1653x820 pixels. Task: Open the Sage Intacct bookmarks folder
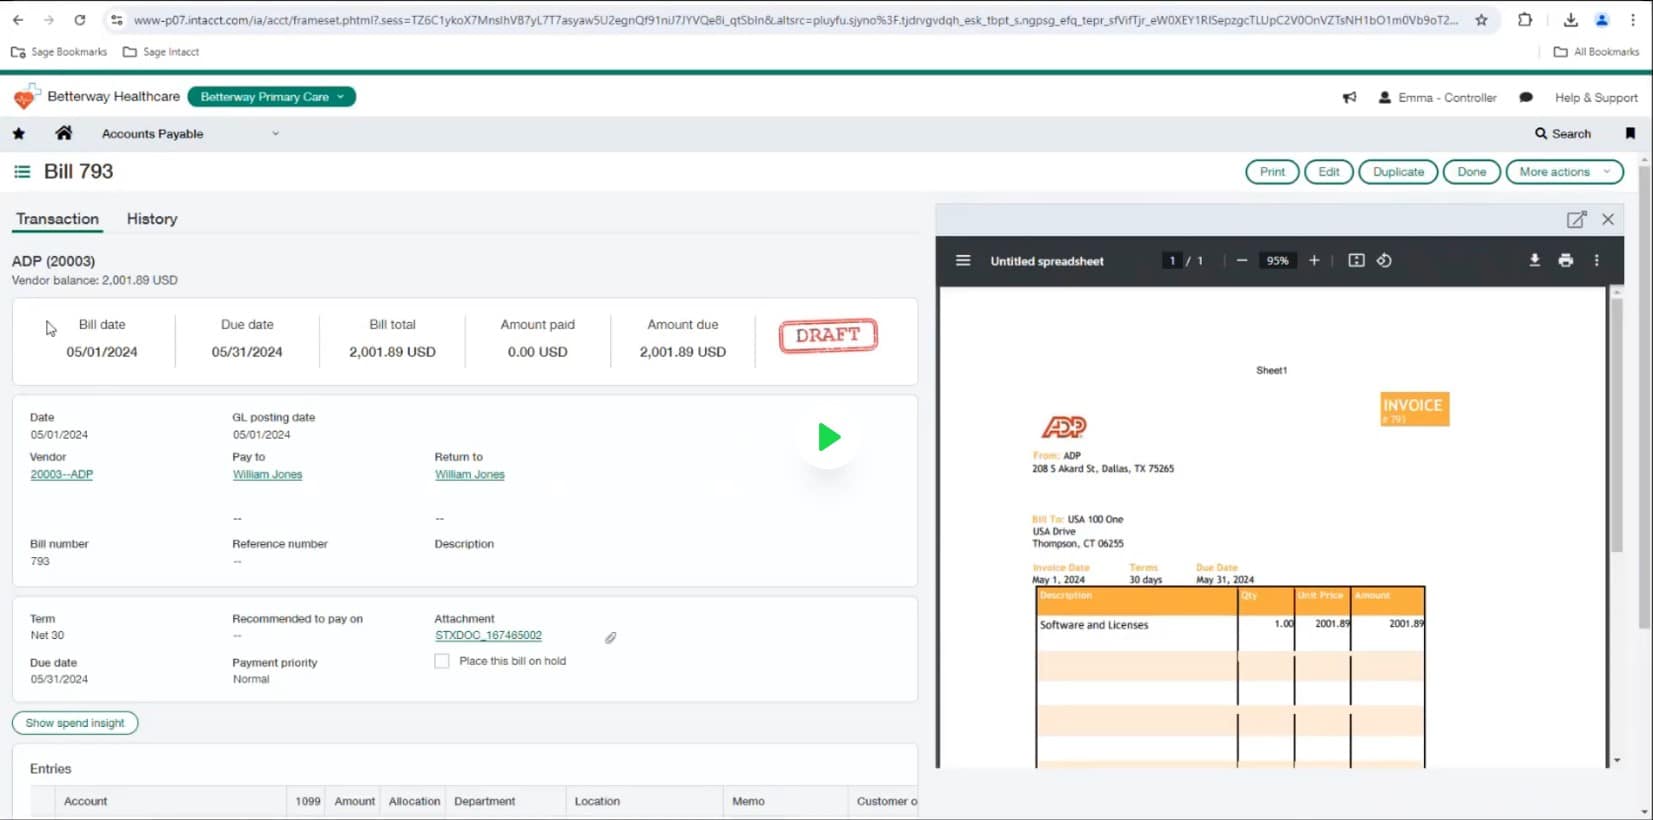coord(160,52)
